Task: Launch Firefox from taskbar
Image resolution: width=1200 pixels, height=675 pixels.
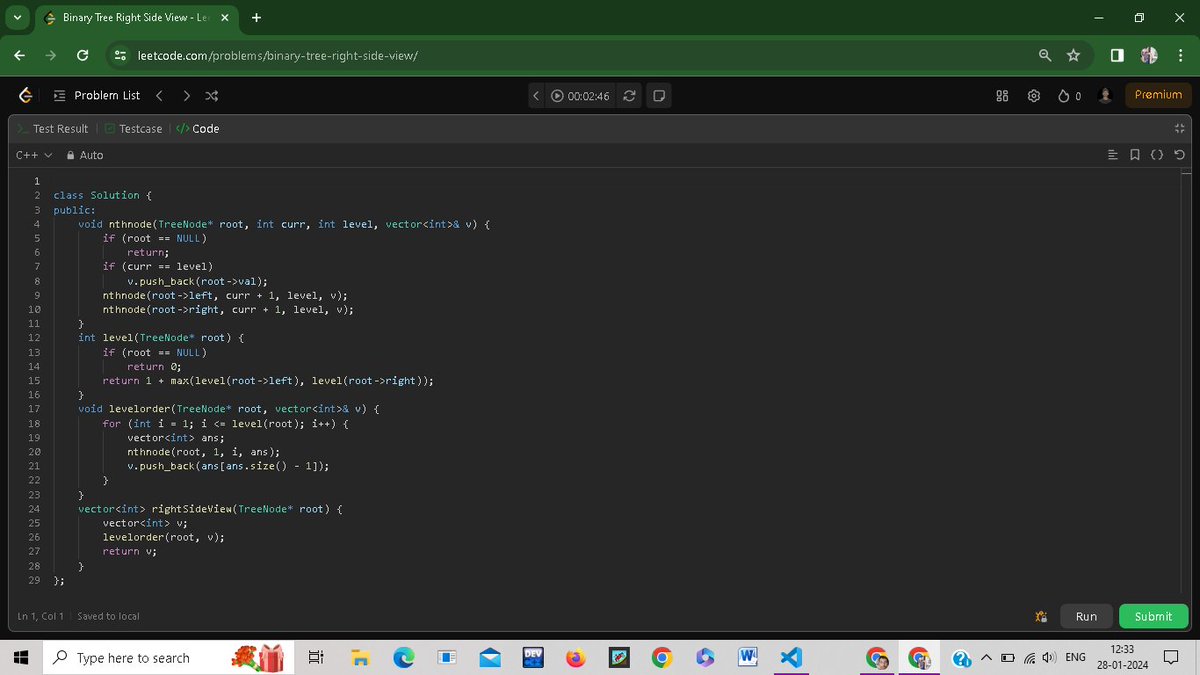Action: pyautogui.click(x=575, y=657)
